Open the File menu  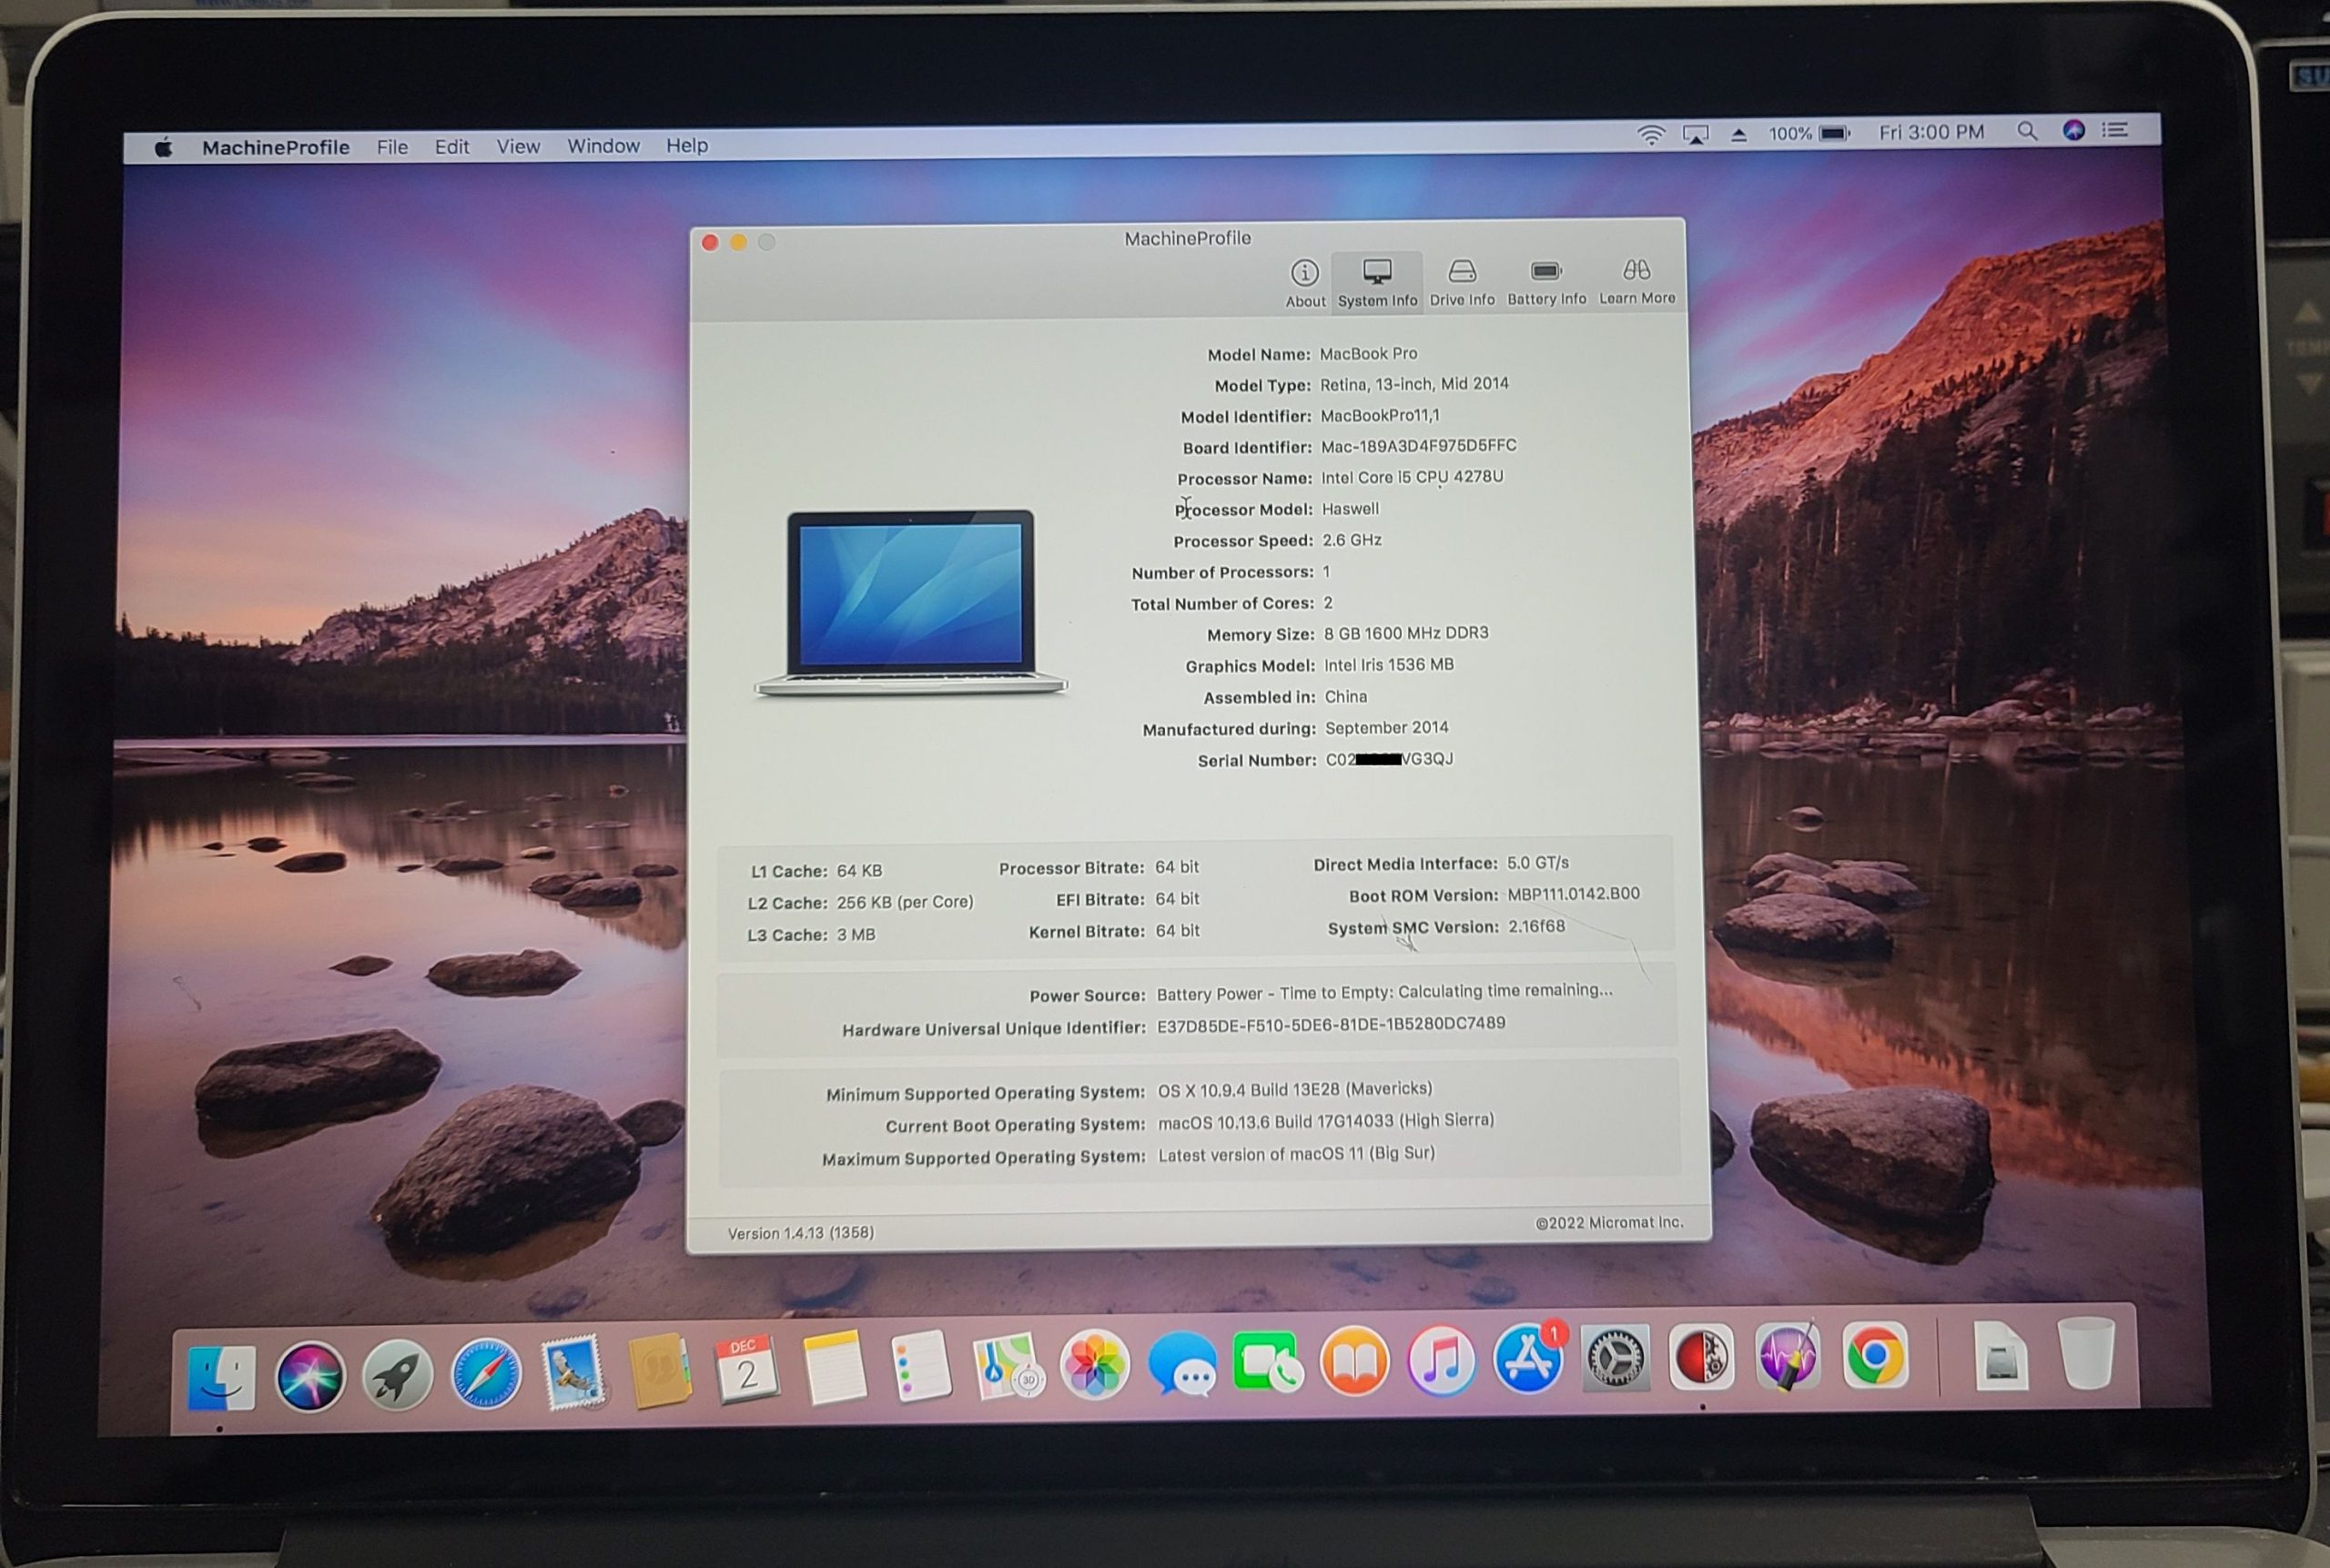tap(392, 147)
